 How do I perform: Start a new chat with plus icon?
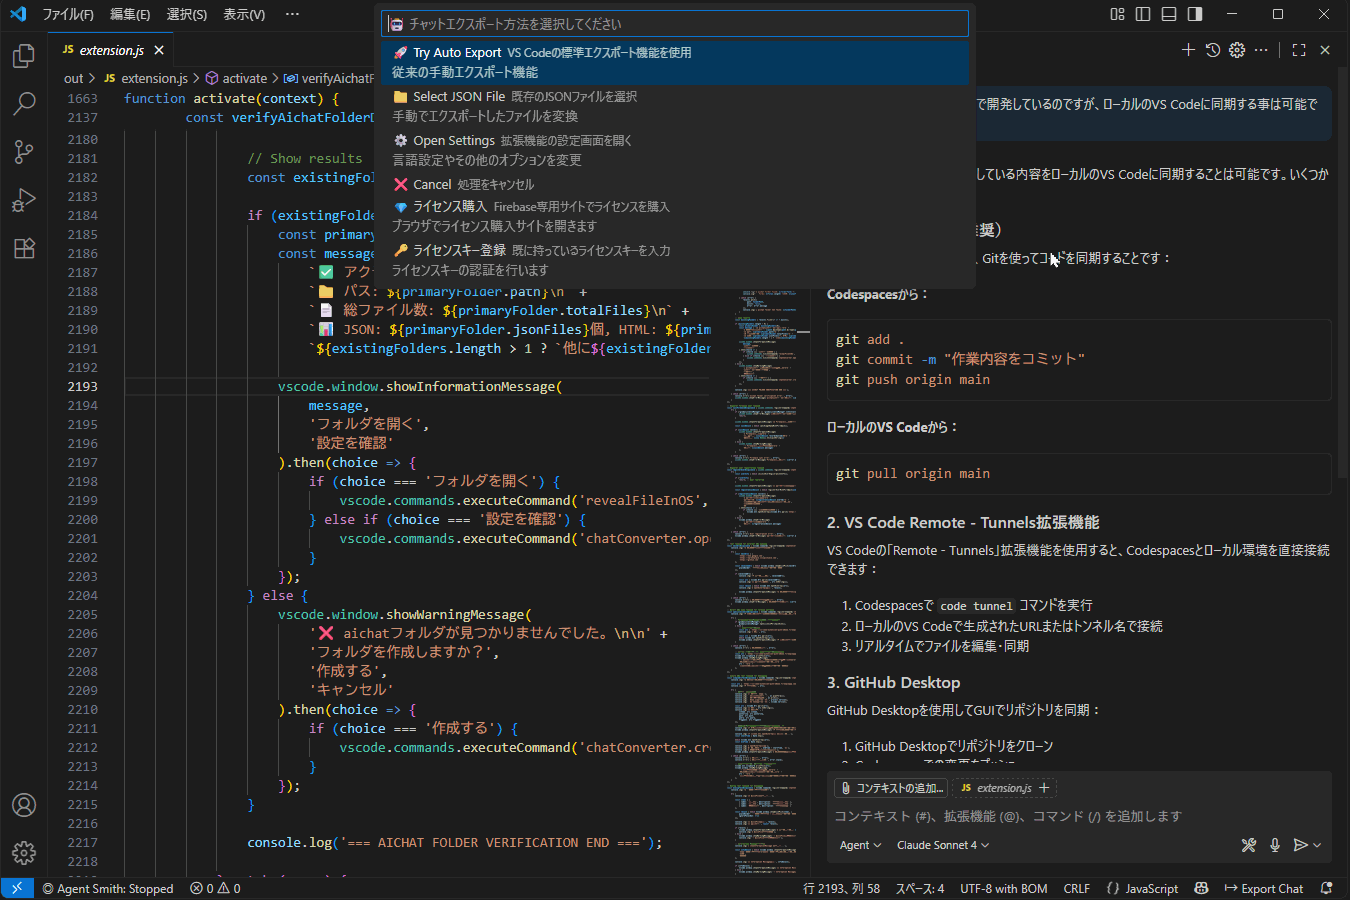[x=1188, y=50]
